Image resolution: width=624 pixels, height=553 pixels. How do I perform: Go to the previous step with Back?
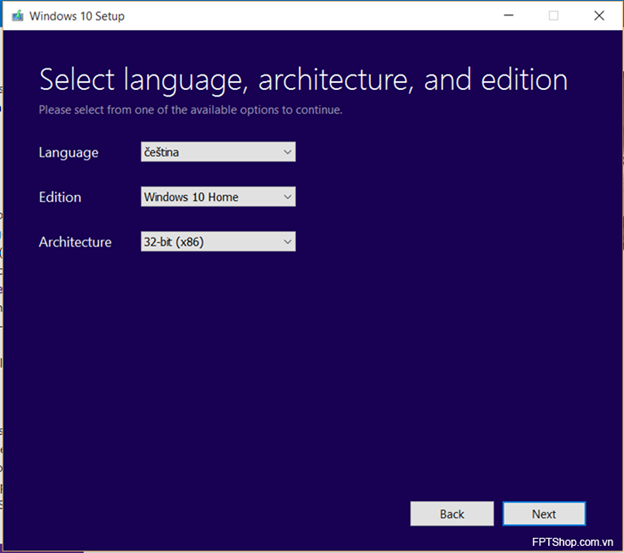pyautogui.click(x=452, y=514)
